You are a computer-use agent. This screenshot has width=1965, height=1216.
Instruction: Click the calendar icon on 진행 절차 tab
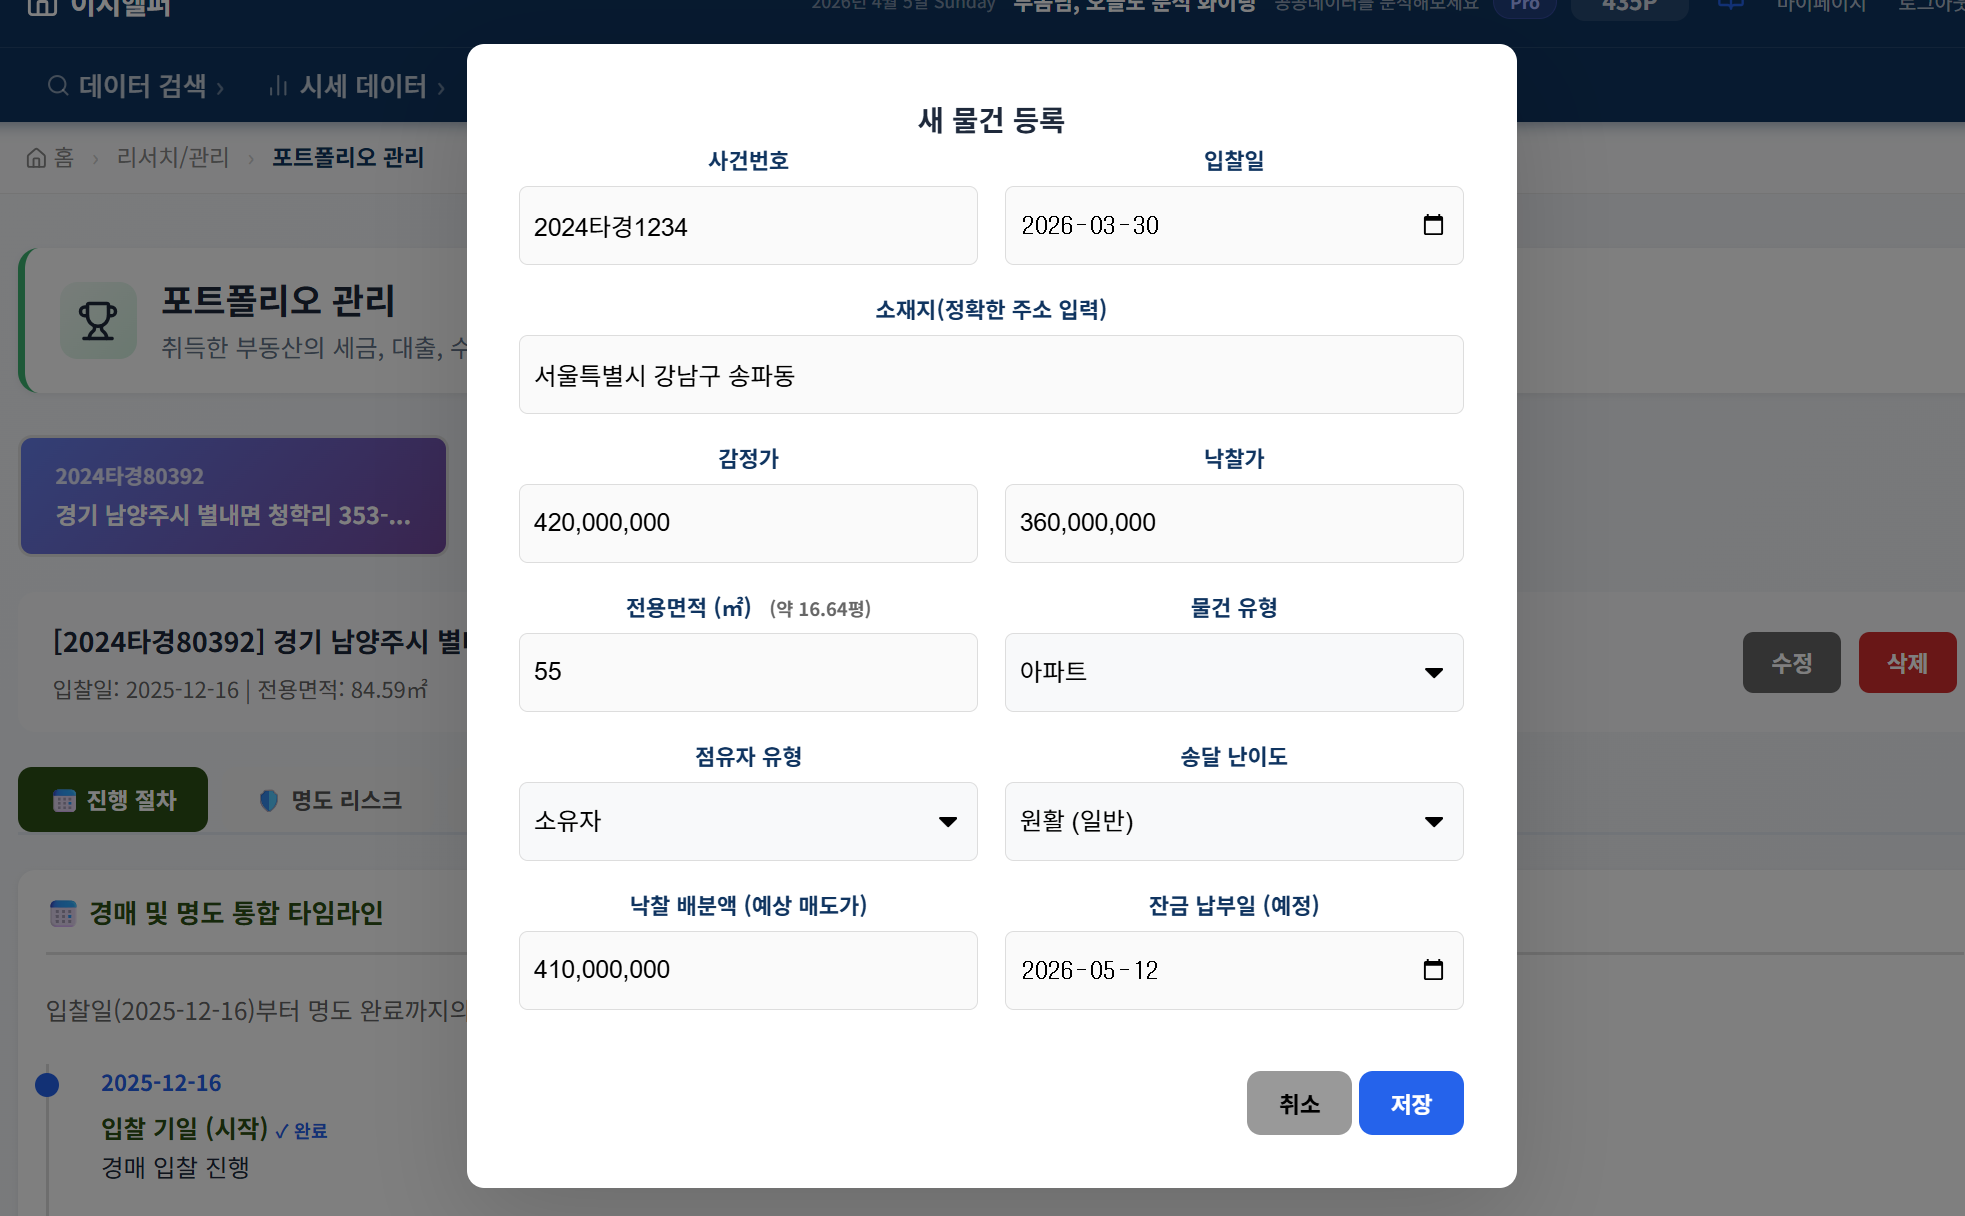[65, 799]
